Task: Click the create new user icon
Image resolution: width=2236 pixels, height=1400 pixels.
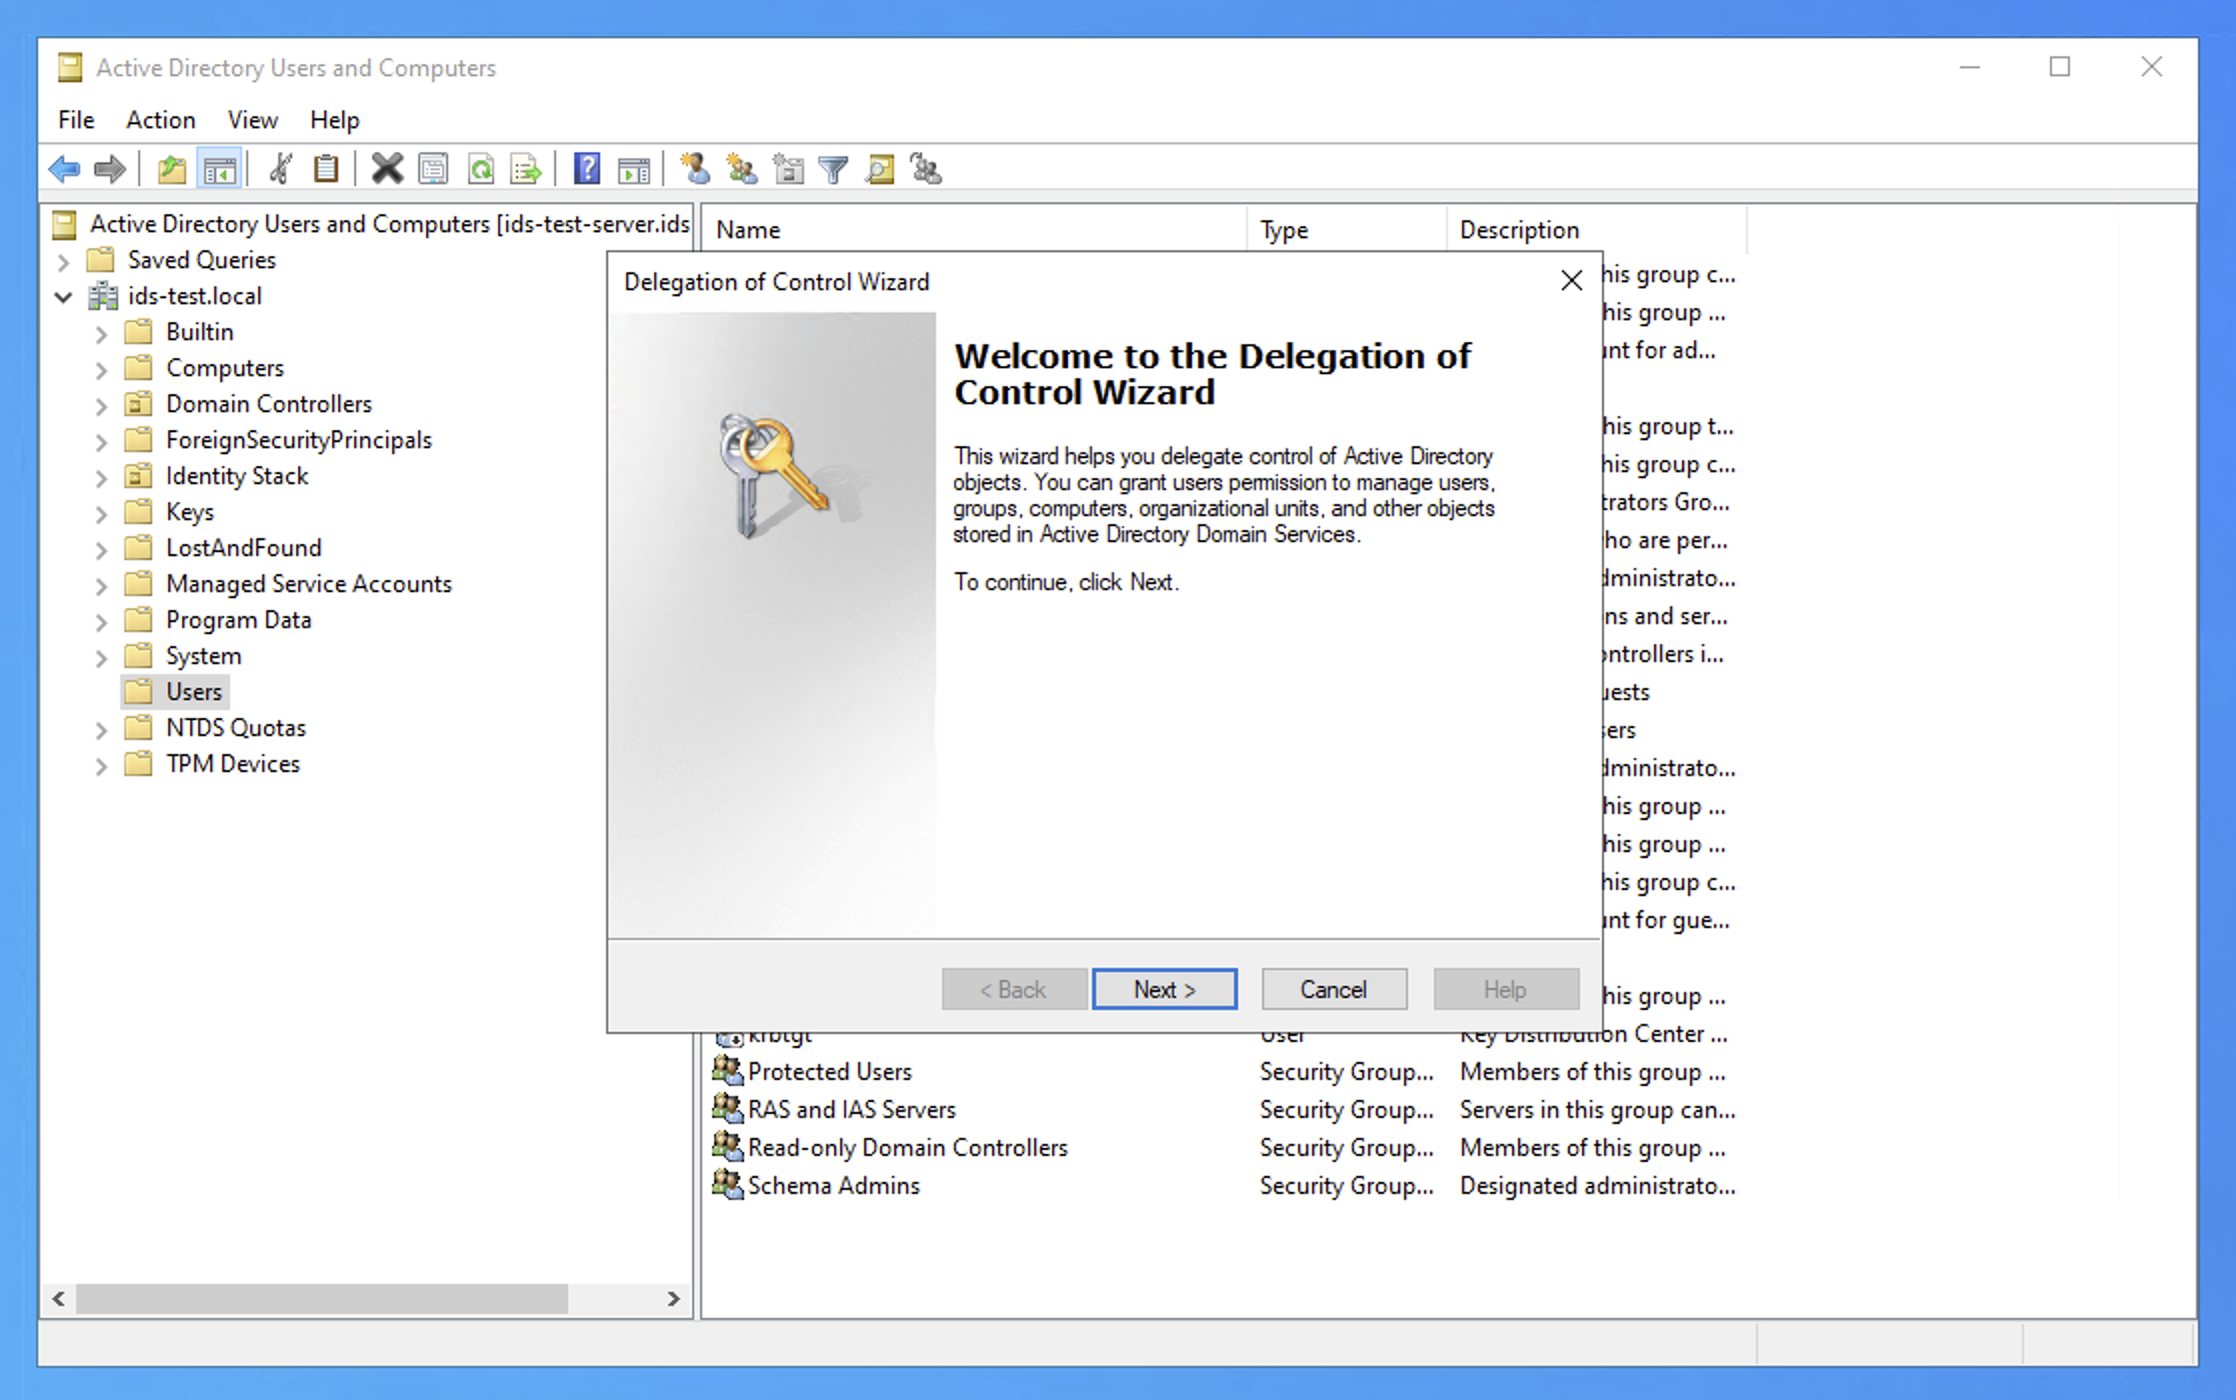Action: pyautogui.click(x=695, y=169)
